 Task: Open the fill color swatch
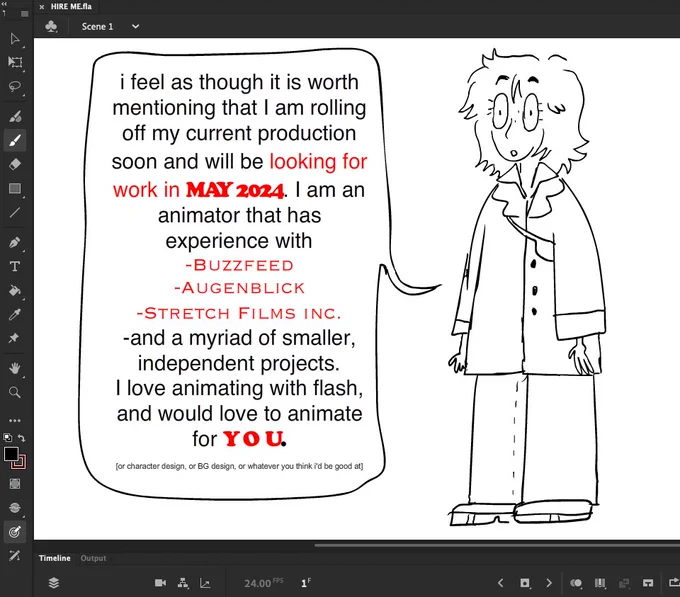(11, 454)
